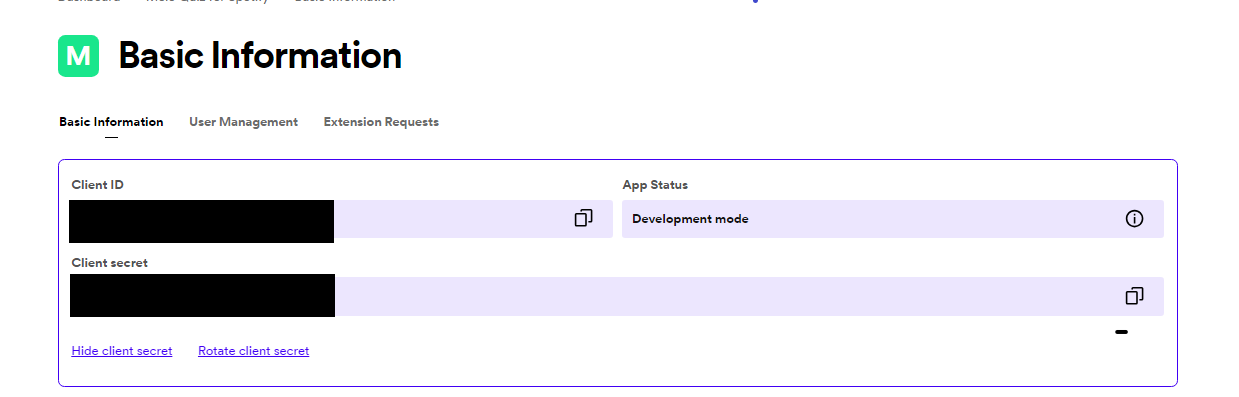
Task: Hide the client secret
Action: 122,351
